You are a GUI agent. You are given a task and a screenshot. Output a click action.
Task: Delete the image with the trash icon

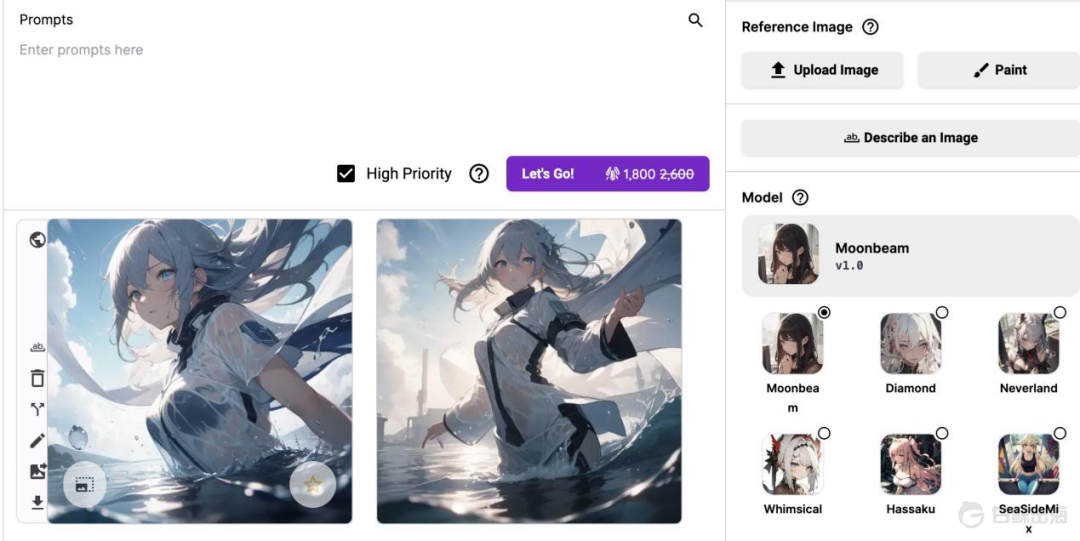pos(37,378)
